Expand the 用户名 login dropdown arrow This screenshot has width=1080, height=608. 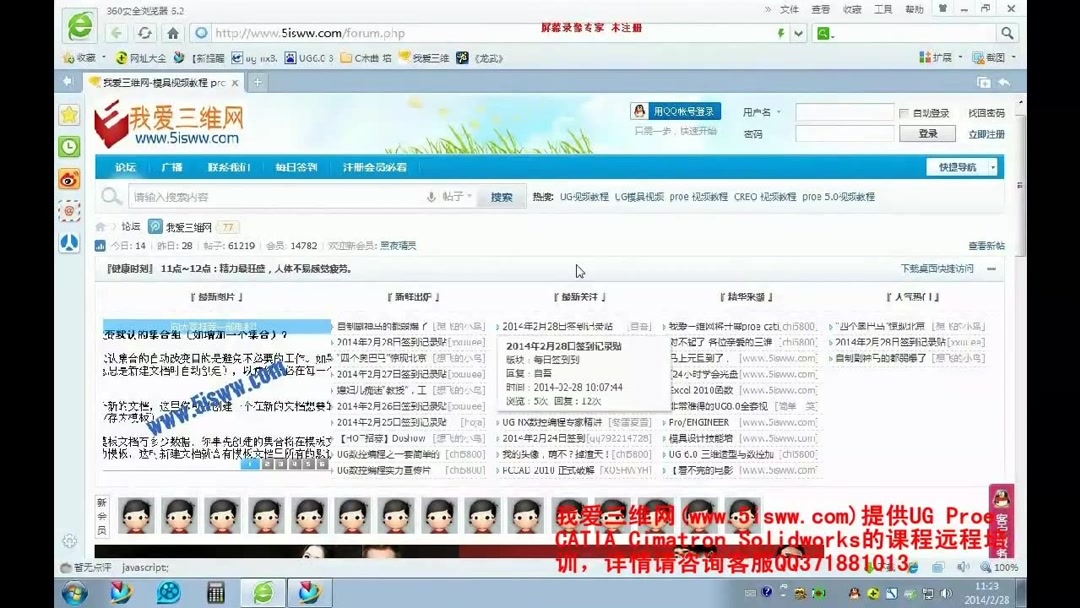pos(779,111)
